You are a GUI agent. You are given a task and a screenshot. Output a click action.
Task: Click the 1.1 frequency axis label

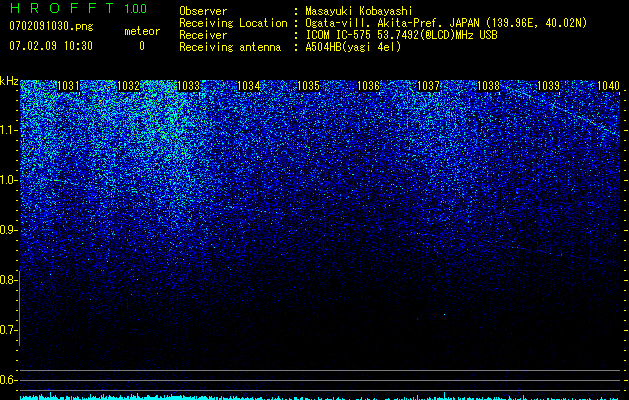(8, 130)
